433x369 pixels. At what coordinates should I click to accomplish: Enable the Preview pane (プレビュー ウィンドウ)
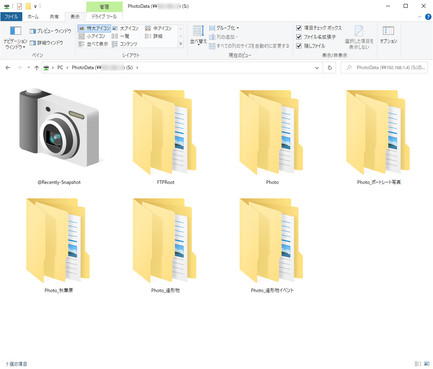(50, 31)
